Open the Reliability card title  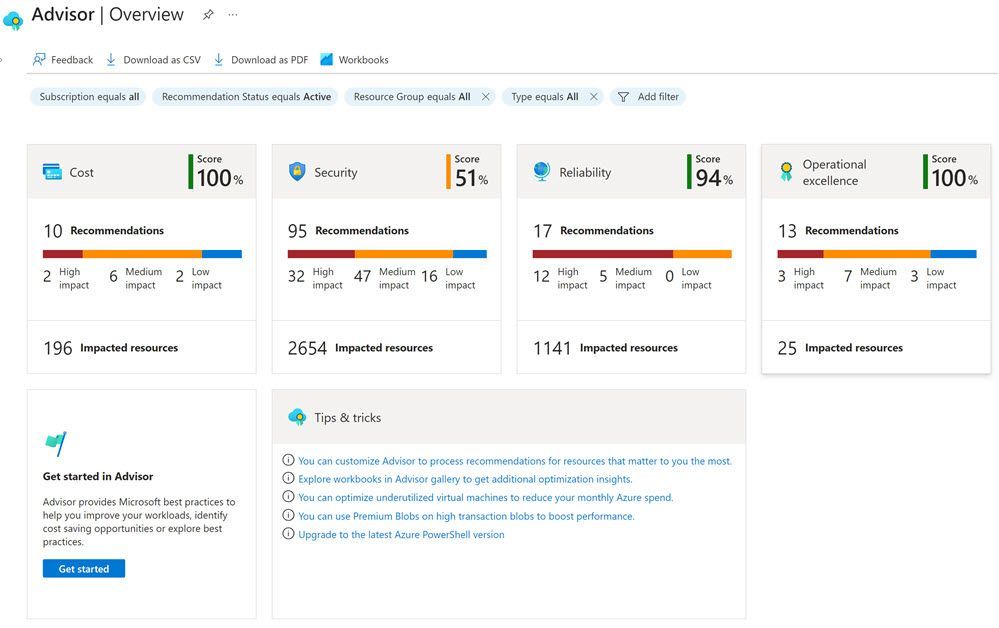(x=585, y=173)
